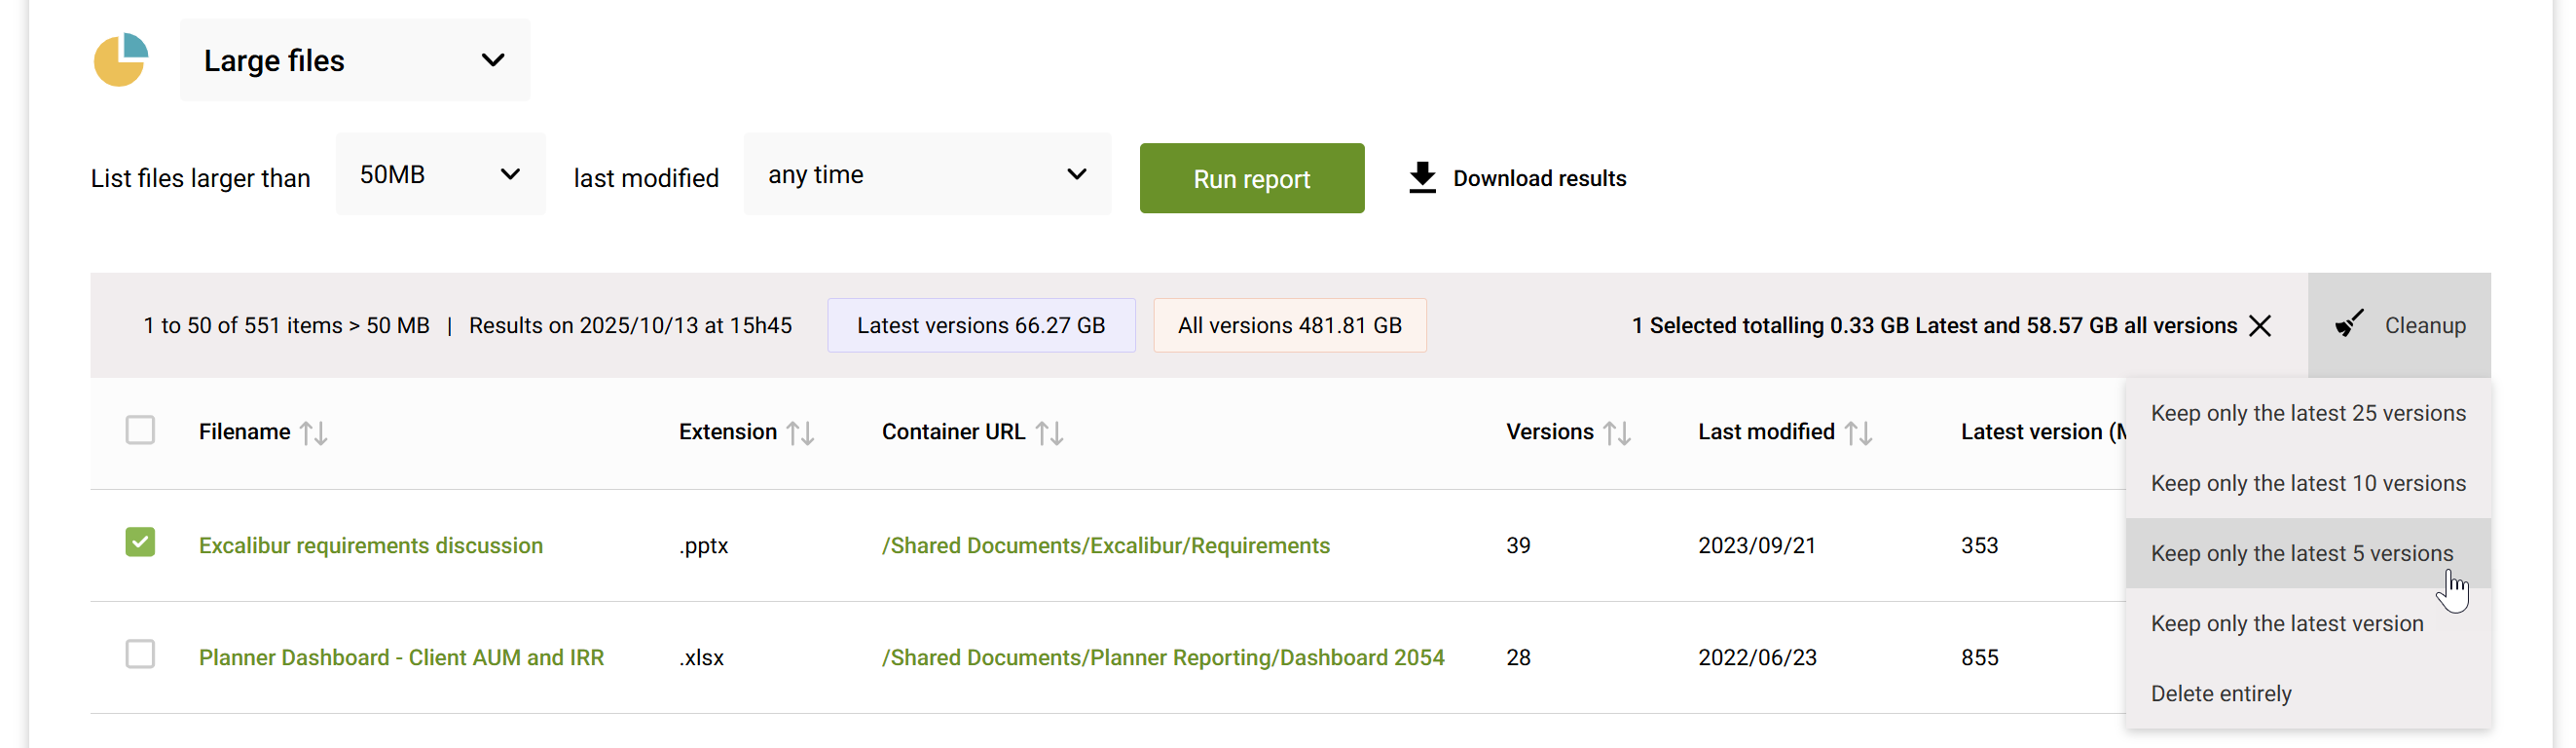The height and width of the screenshot is (748, 2576).
Task: Click the download arrow icon
Action: point(1422,178)
